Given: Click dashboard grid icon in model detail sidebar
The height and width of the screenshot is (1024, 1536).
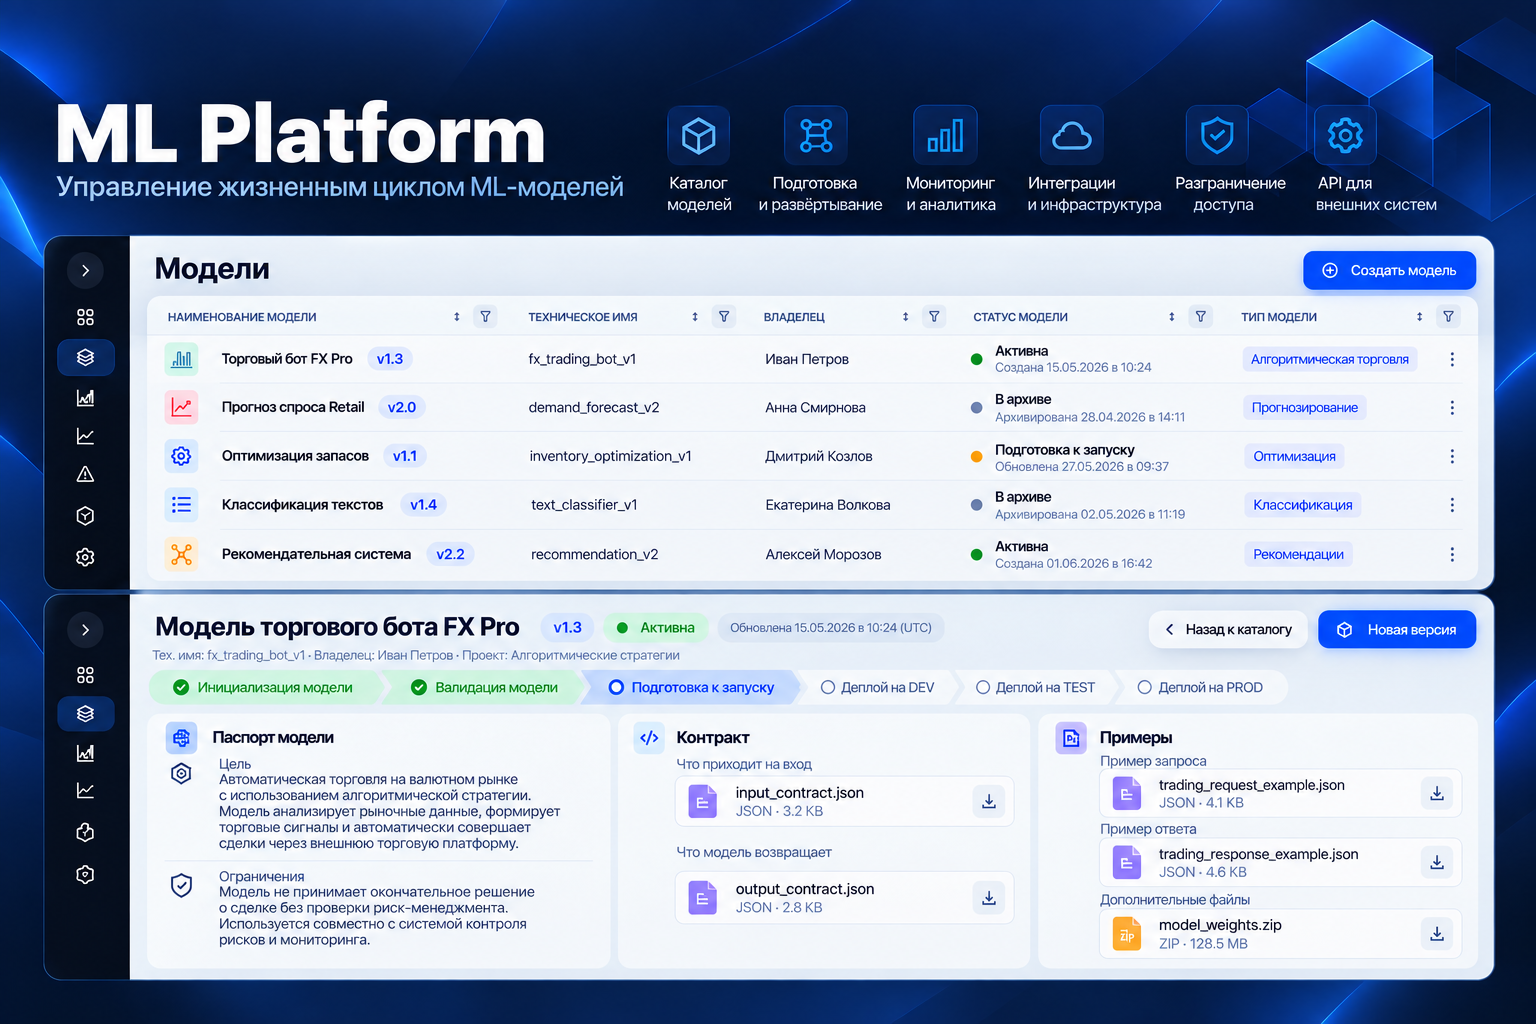Looking at the screenshot, I should point(86,675).
